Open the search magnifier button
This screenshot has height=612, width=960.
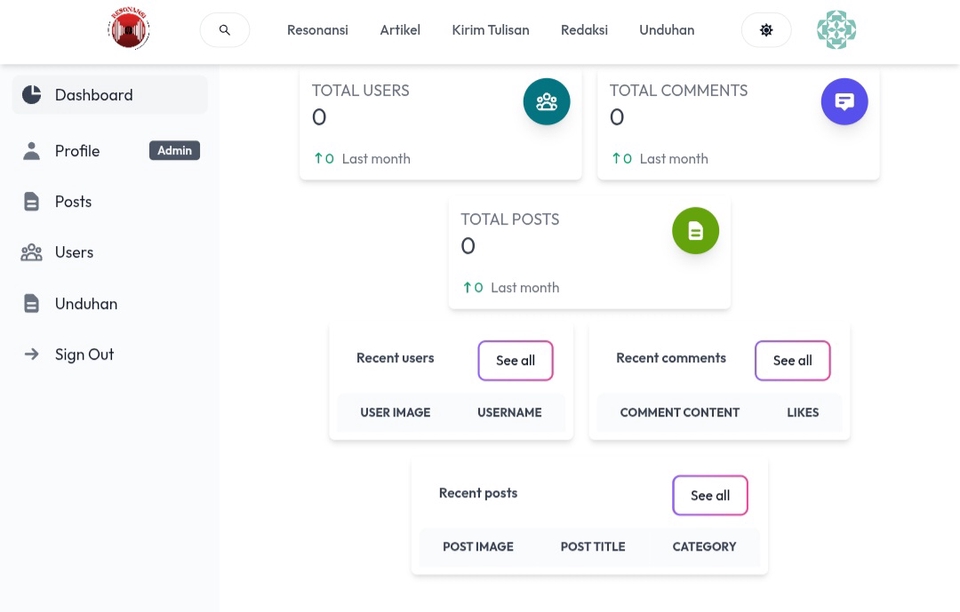(x=225, y=30)
